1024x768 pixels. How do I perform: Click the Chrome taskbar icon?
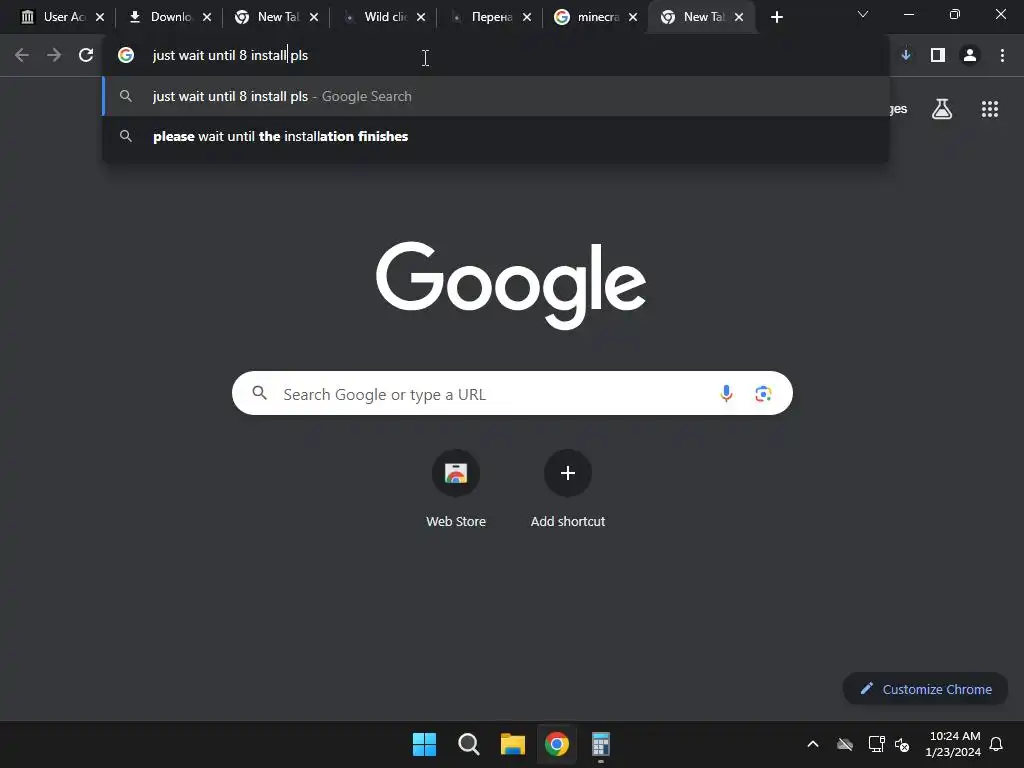(556, 744)
